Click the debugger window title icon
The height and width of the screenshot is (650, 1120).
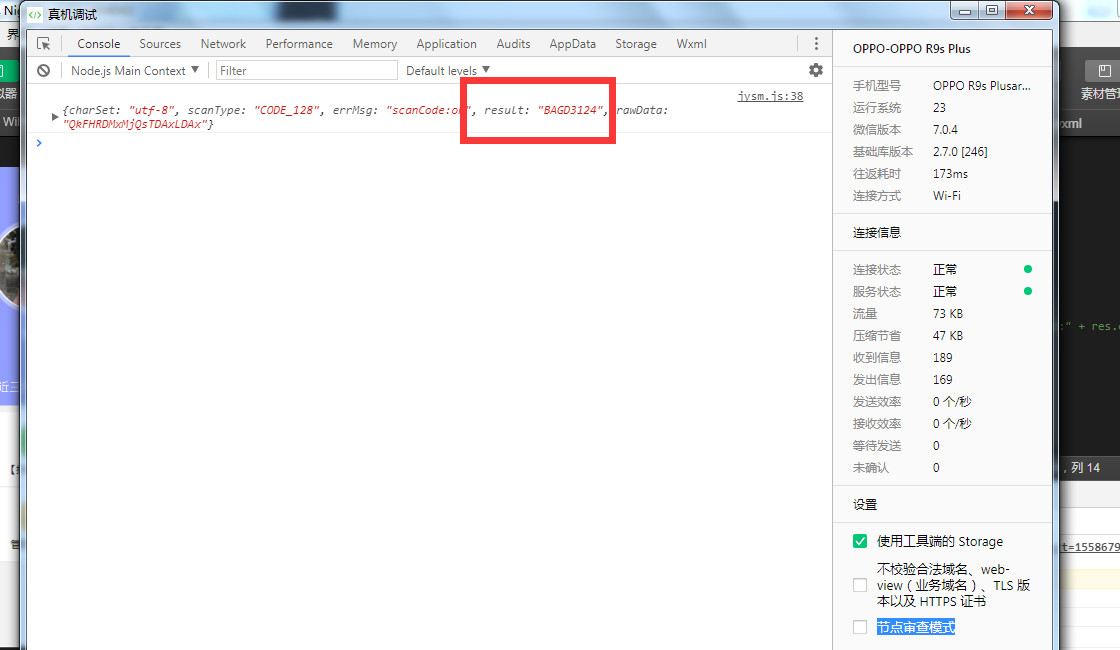(x=35, y=14)
